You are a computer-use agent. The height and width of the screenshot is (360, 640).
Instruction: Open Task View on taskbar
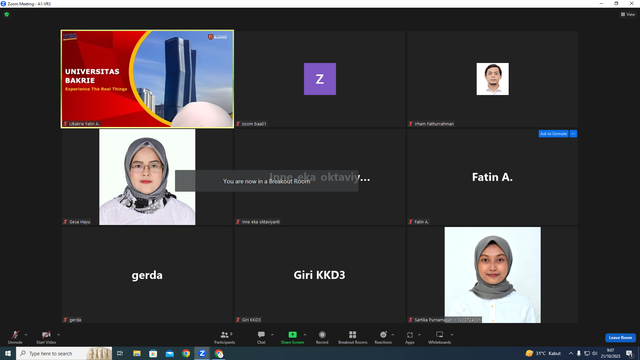(x=120, y=353)
